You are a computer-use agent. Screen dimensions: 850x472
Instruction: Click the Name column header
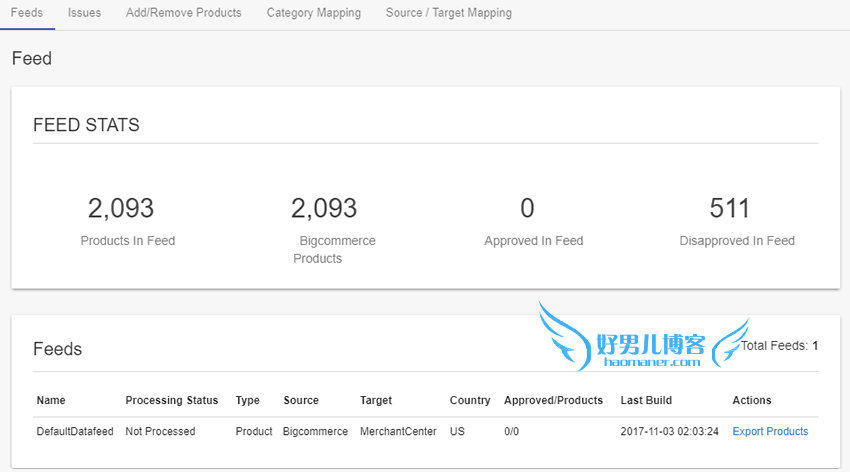[x=51, y=400]
